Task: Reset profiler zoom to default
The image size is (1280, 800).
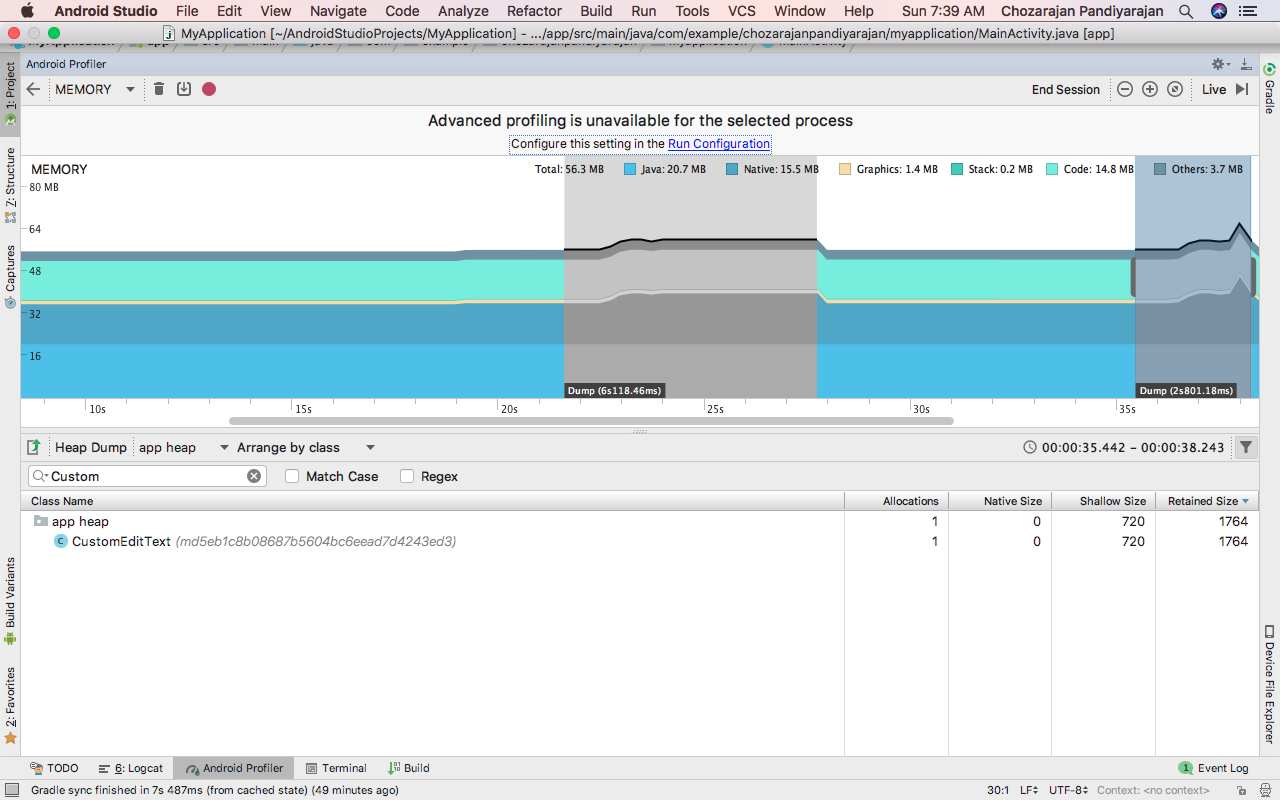Action: pyautogui.click(x=1175, y=89)
